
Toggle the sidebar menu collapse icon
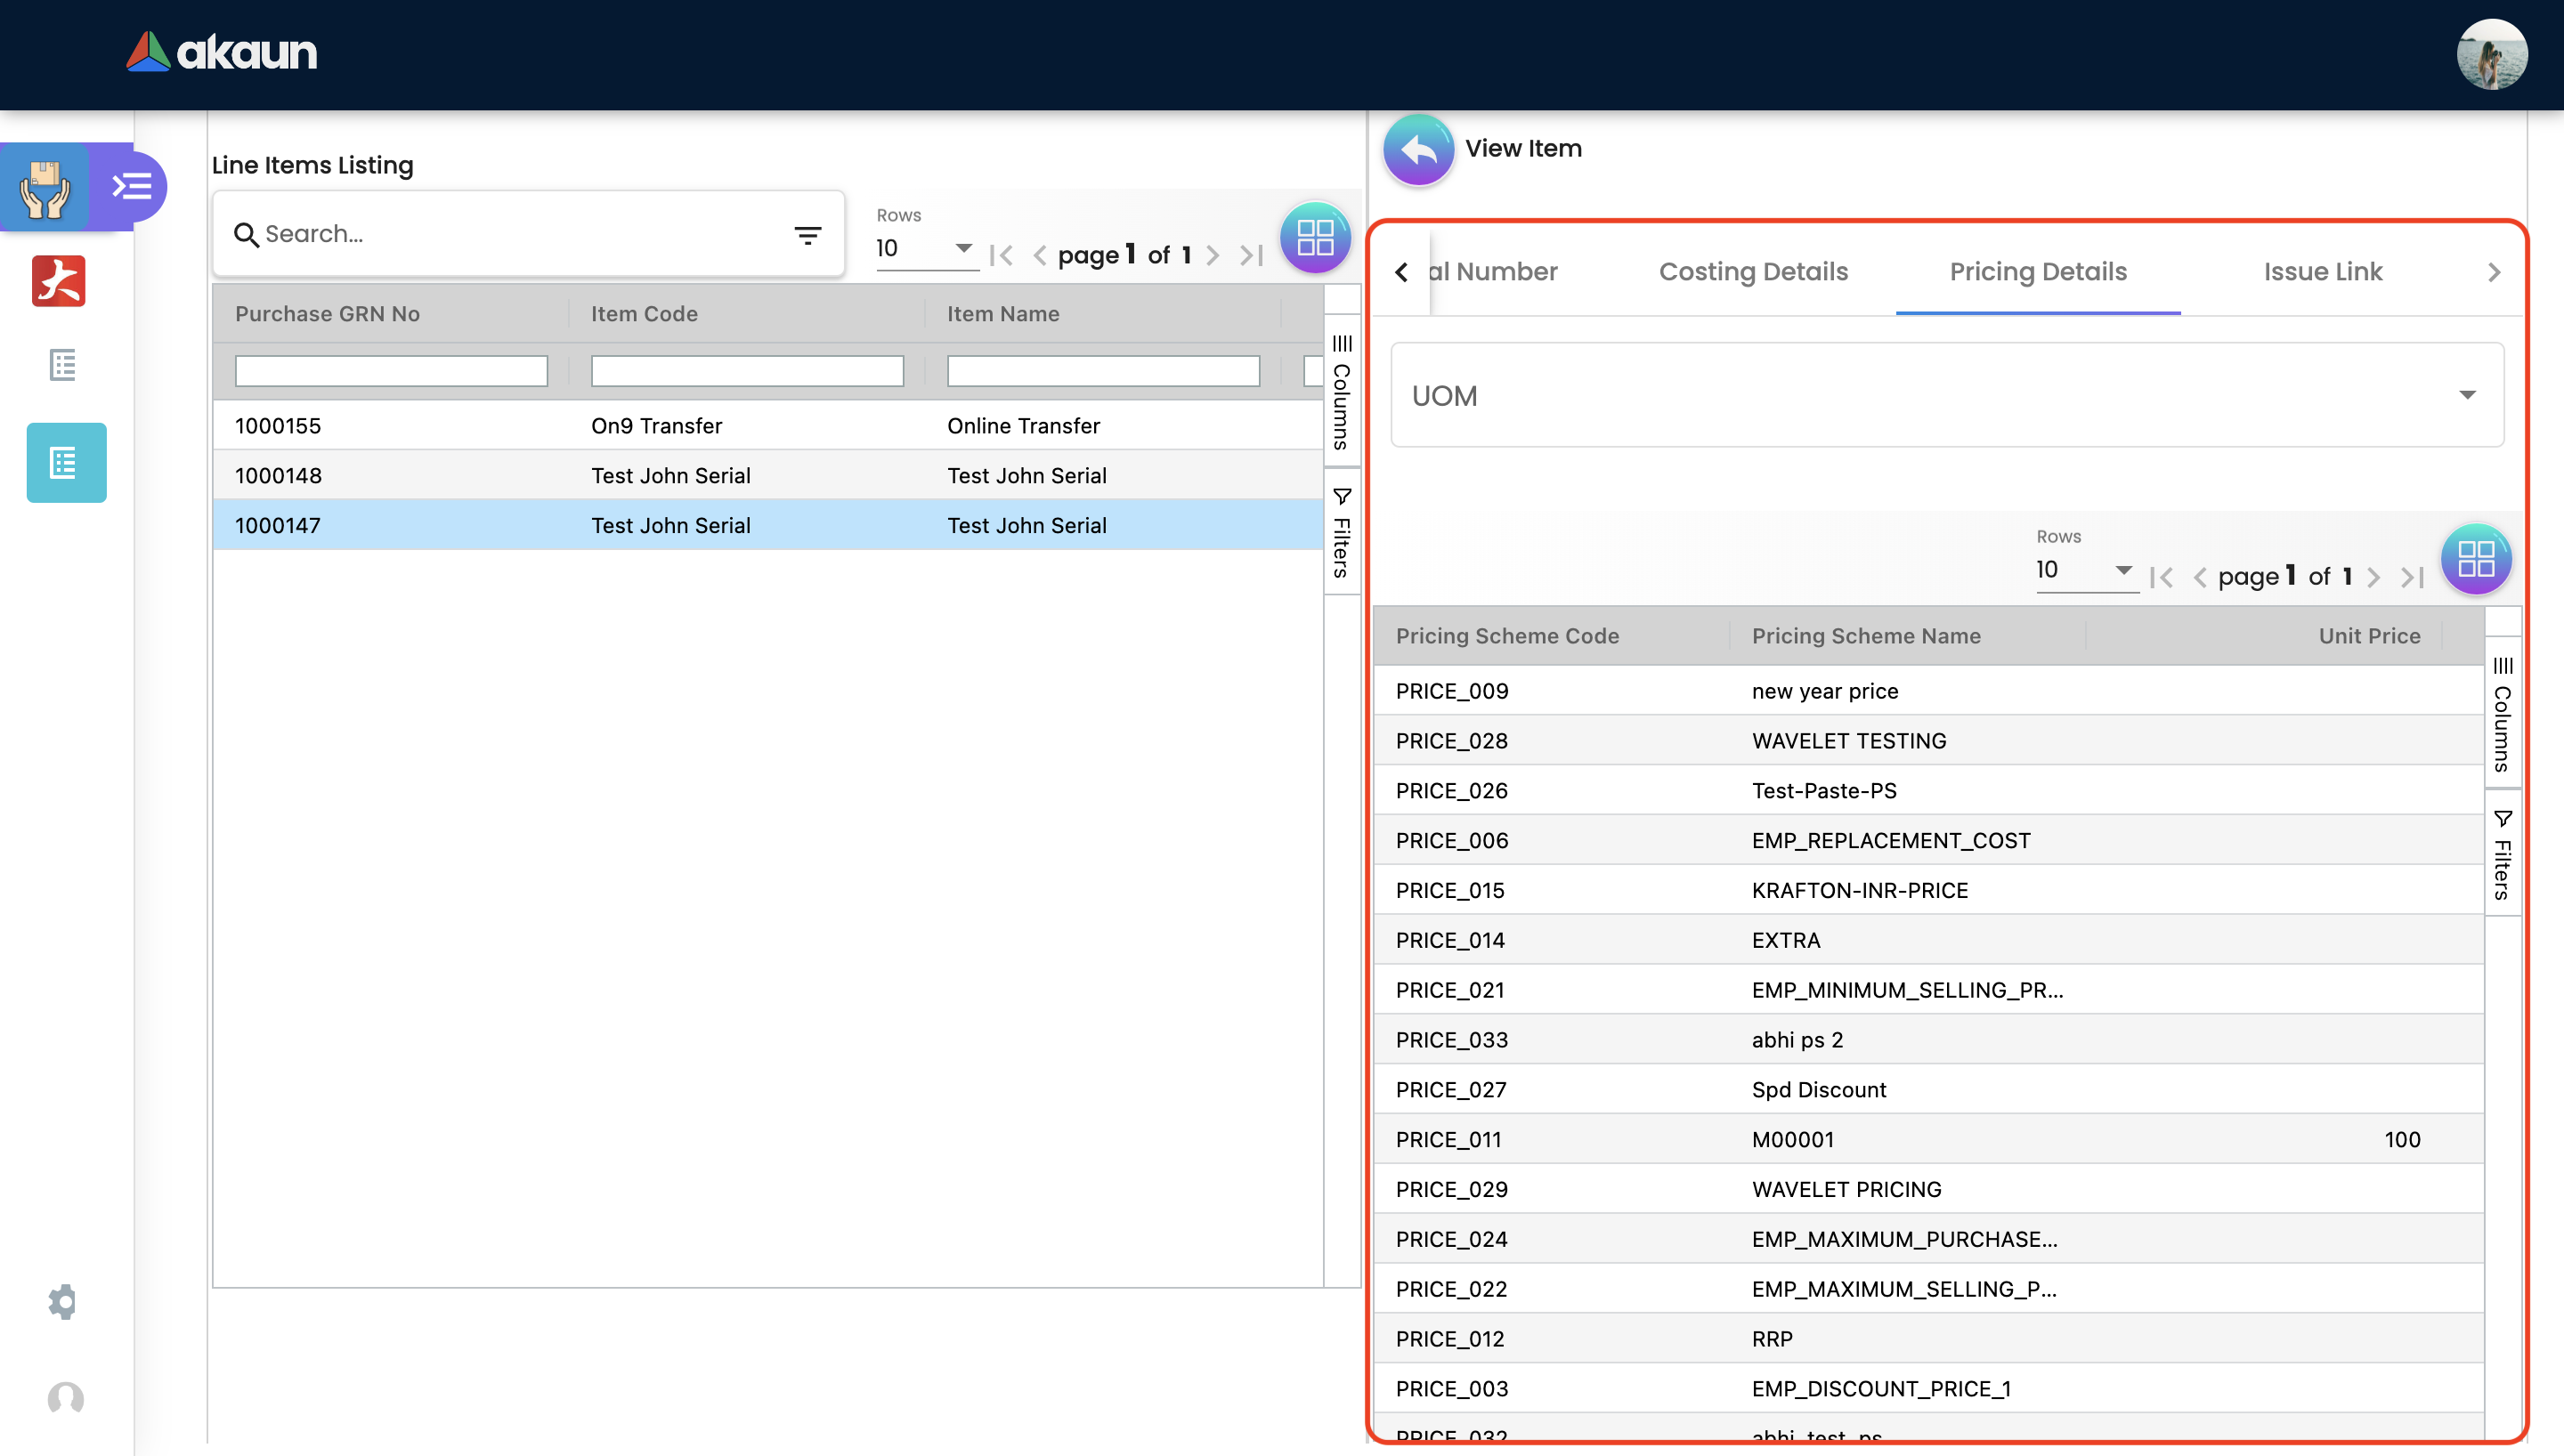131,186
